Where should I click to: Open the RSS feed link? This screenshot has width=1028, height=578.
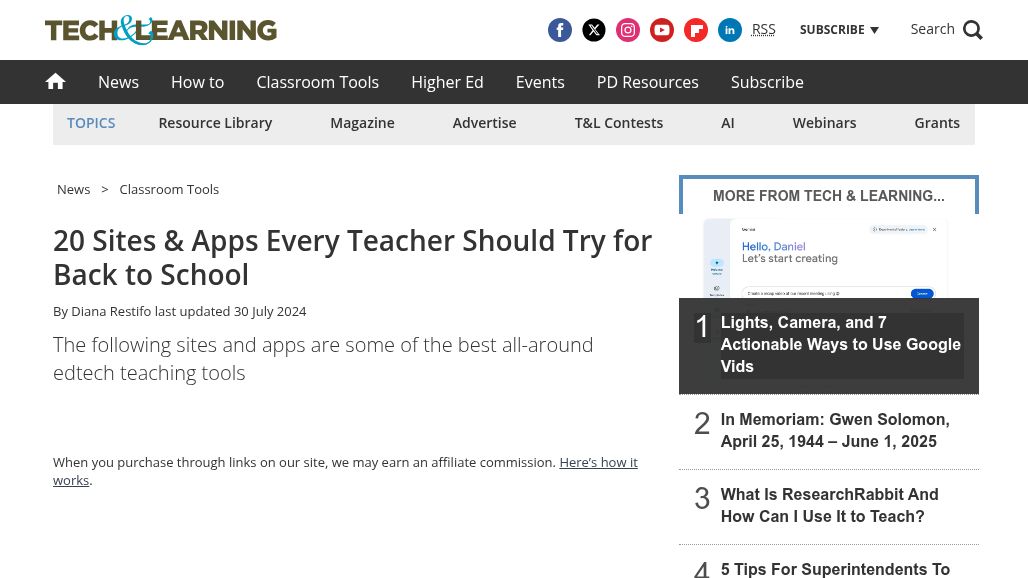(763, 29)
